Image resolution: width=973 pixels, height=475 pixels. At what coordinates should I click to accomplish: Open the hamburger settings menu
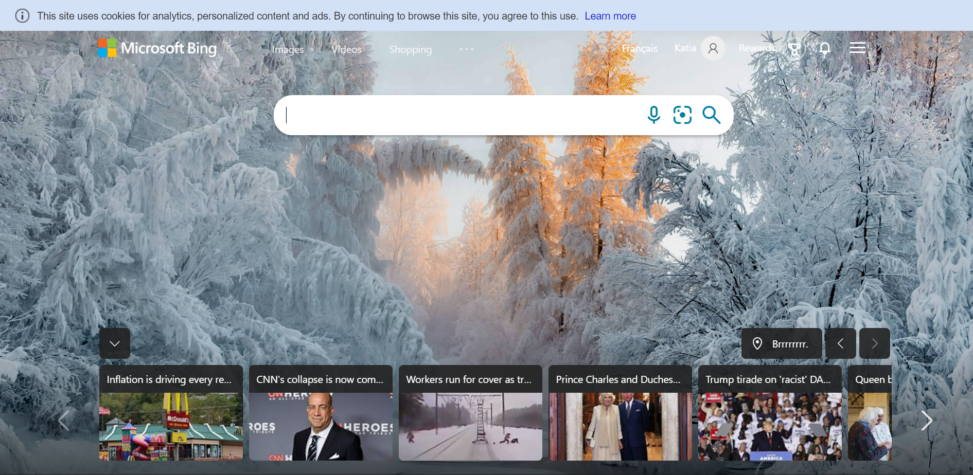[x=858, y=48]
